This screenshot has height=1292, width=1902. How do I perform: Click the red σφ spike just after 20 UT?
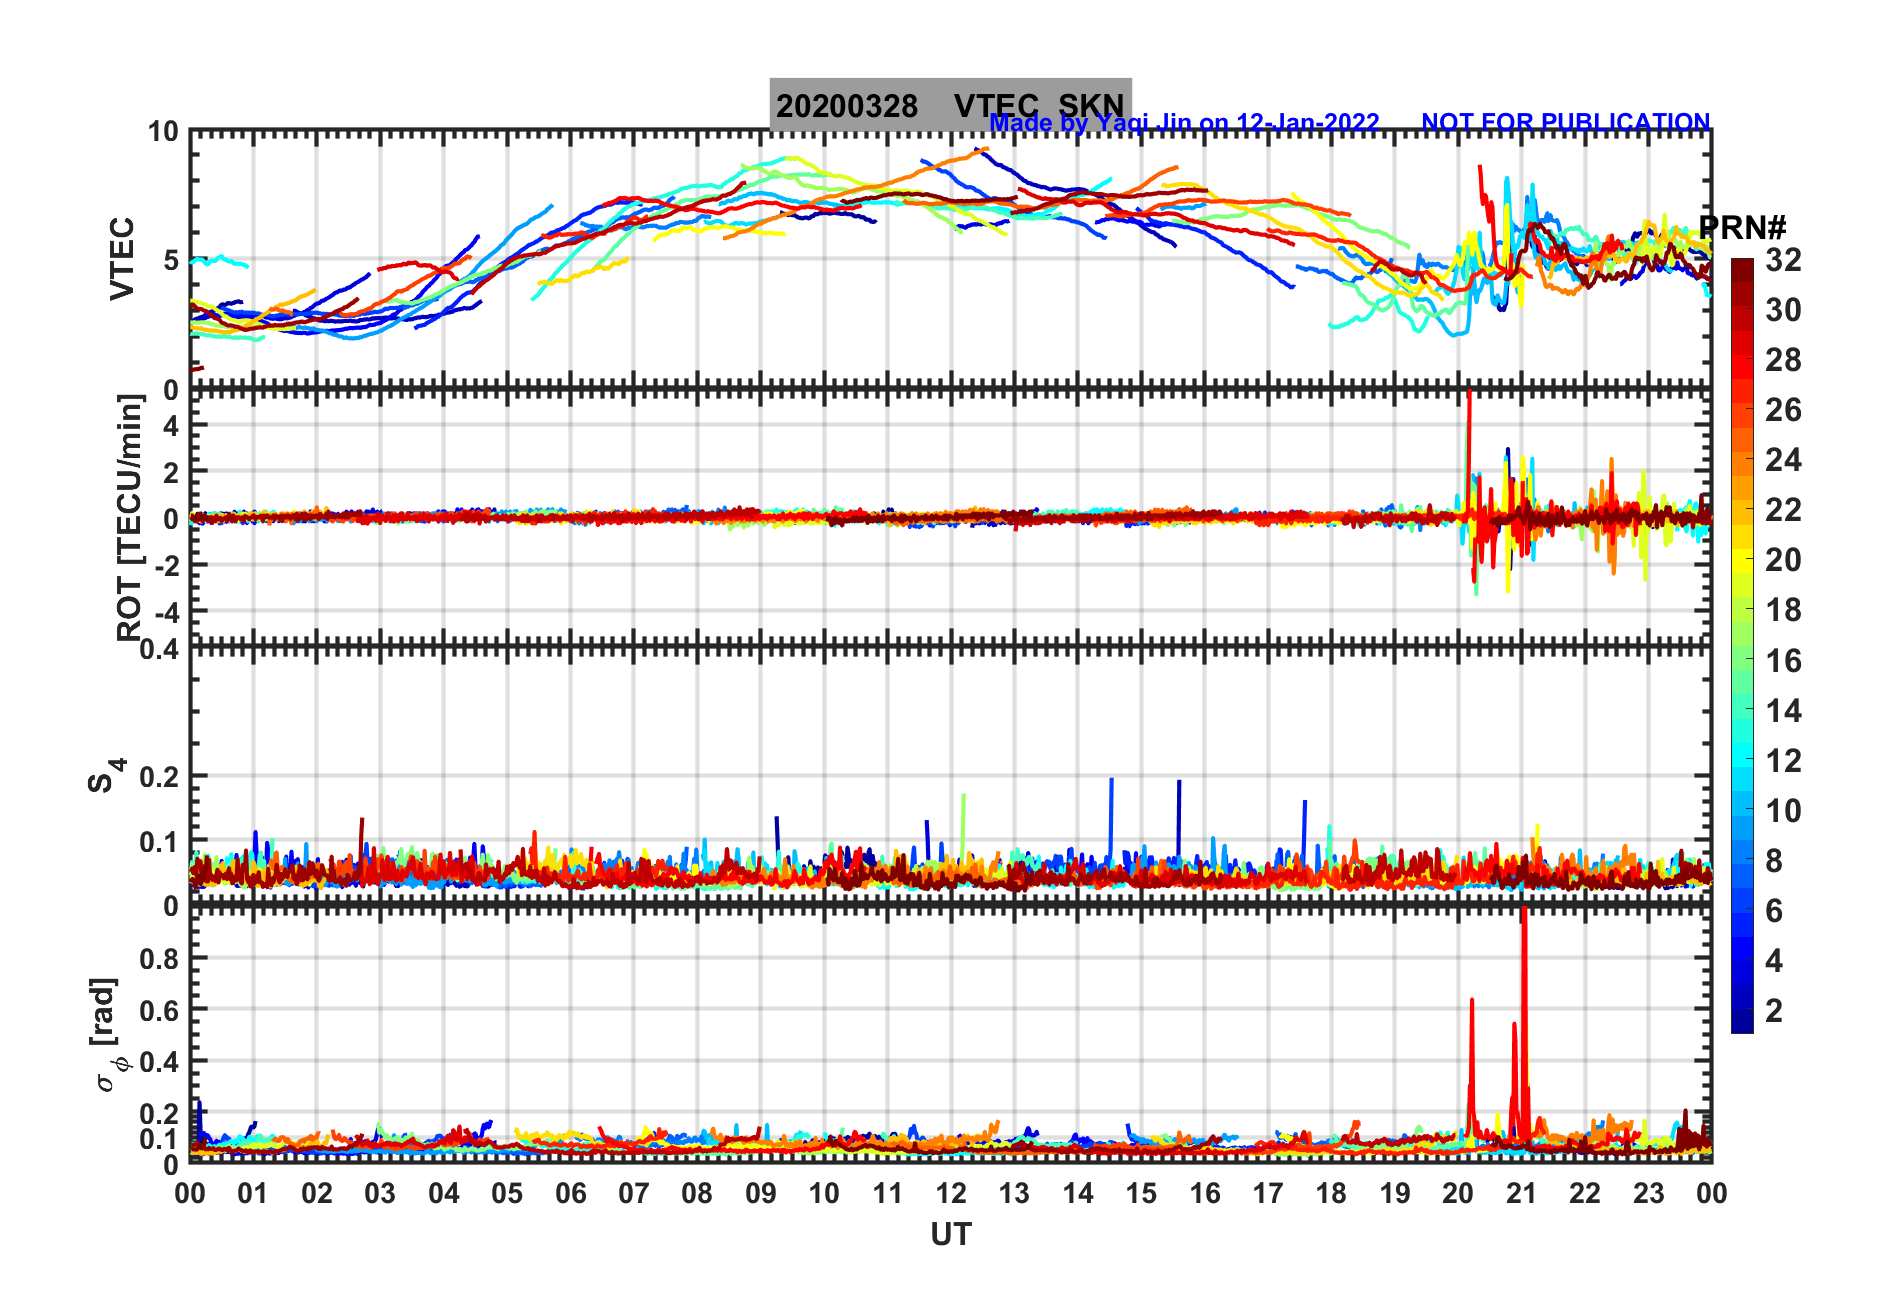point(1472,1065)
